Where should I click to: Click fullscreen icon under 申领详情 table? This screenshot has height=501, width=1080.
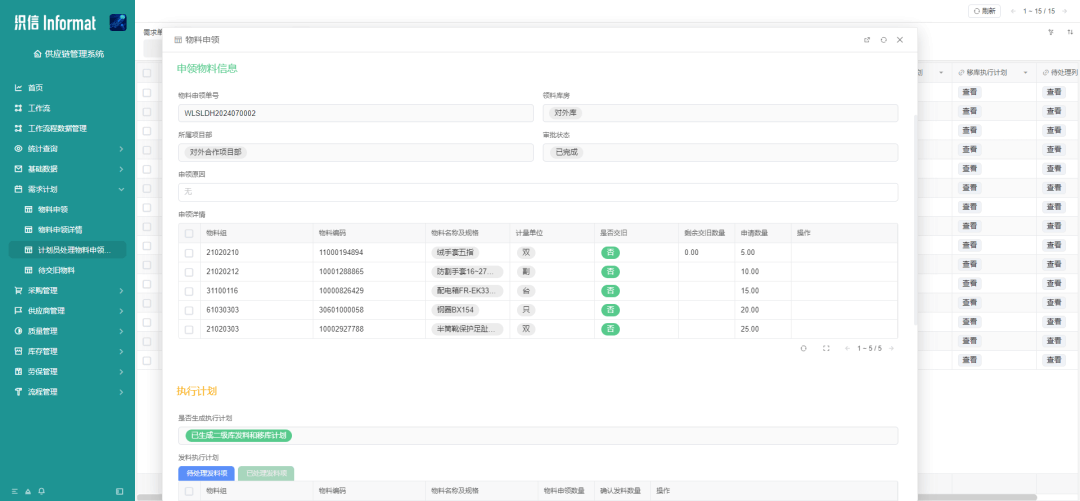click(826, 348)
